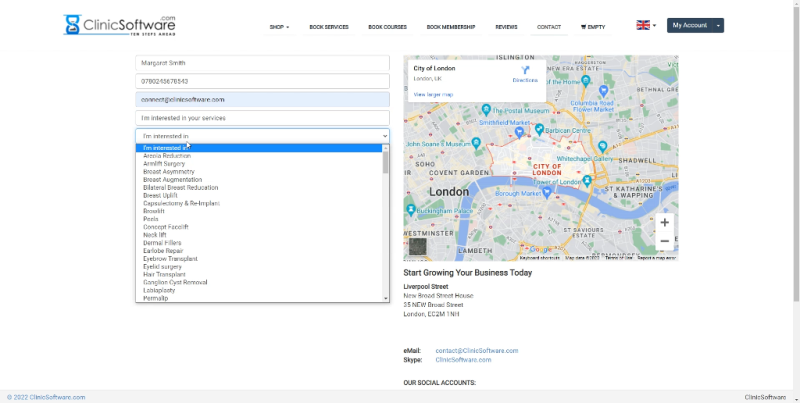Open language selector dropdown arrow
The image size is (800, 403).
(x=654, y=25)
